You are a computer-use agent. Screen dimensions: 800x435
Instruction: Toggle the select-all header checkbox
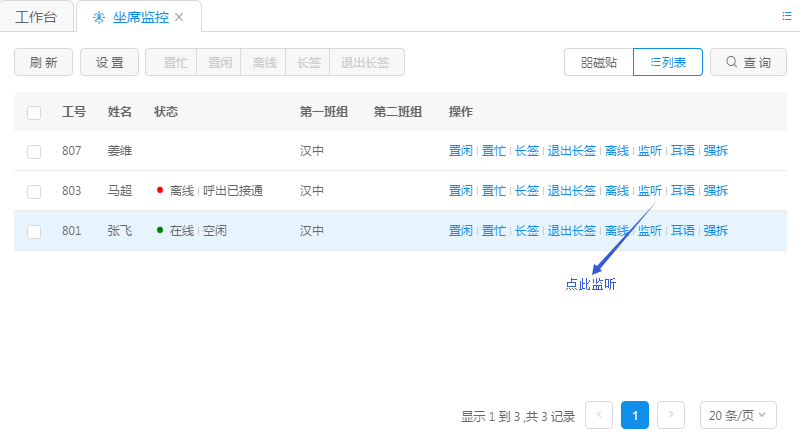34,112
